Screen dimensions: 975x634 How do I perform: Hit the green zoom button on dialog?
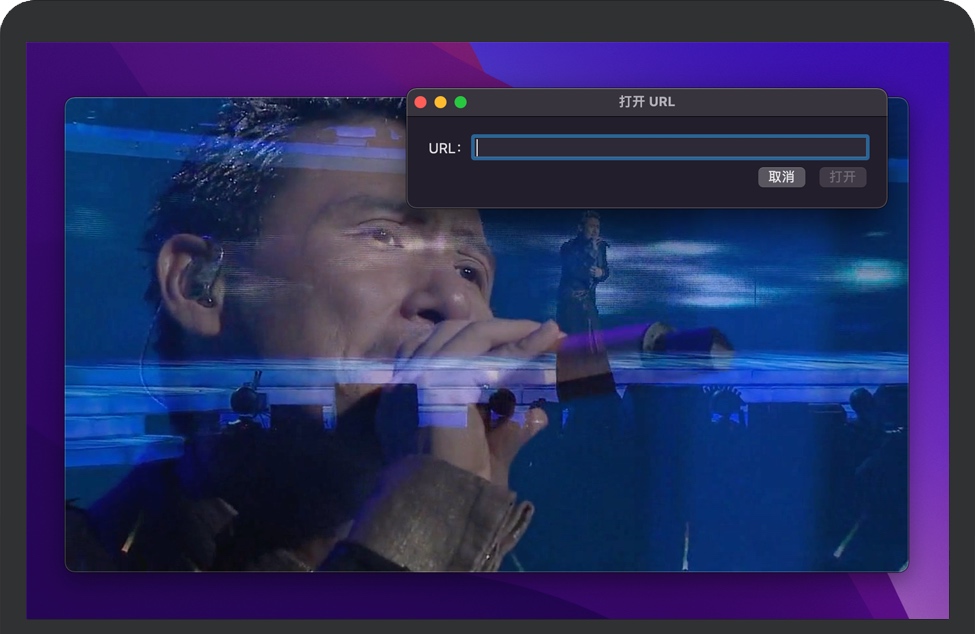pos(461,102)
